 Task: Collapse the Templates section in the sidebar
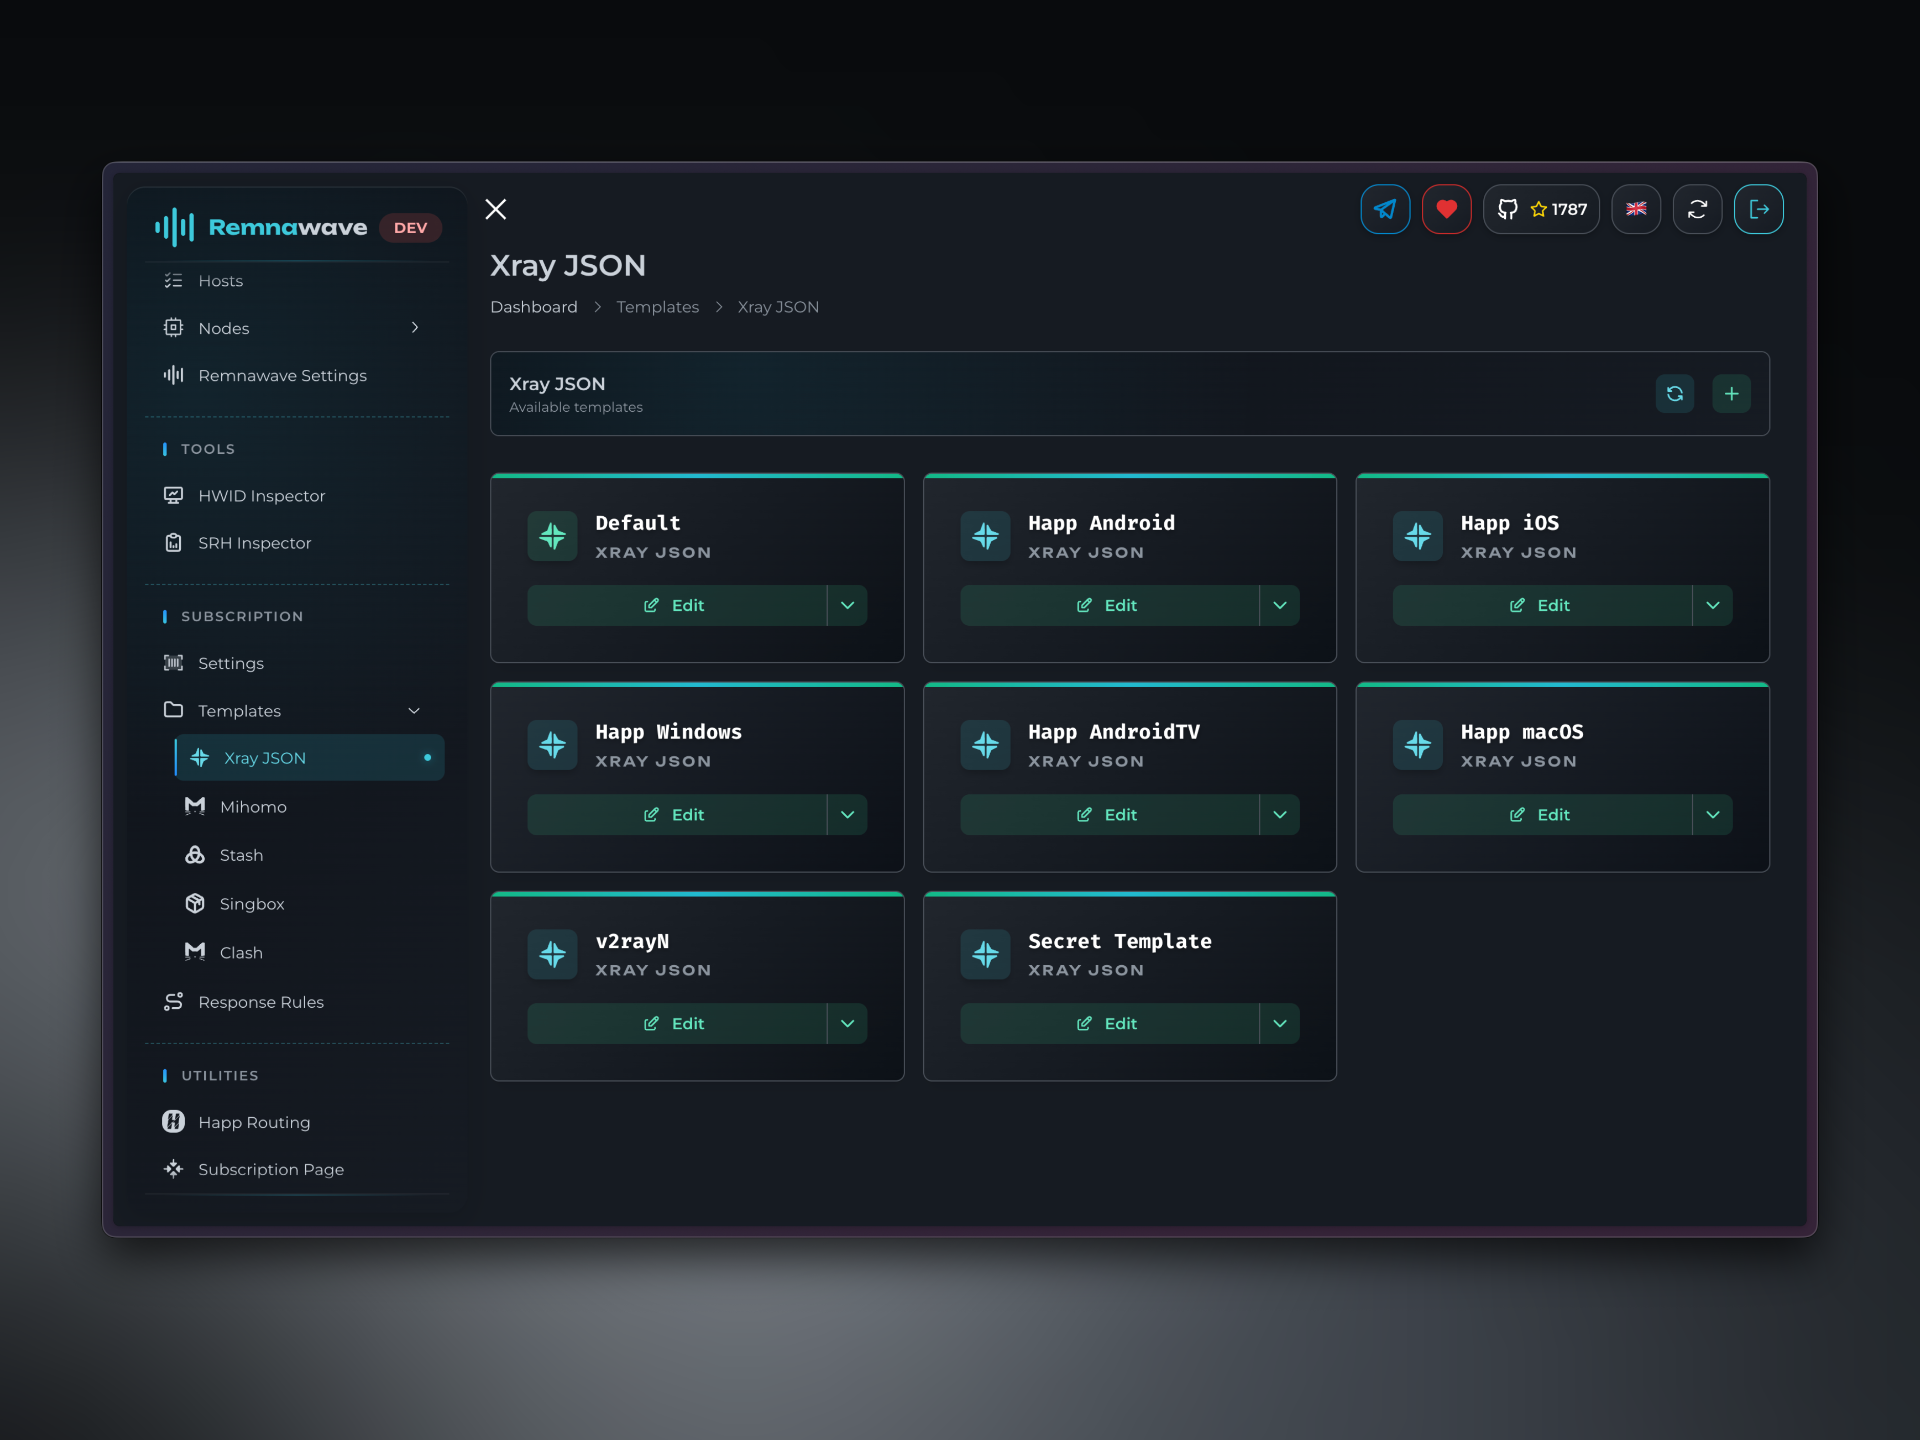pos(414,710)
